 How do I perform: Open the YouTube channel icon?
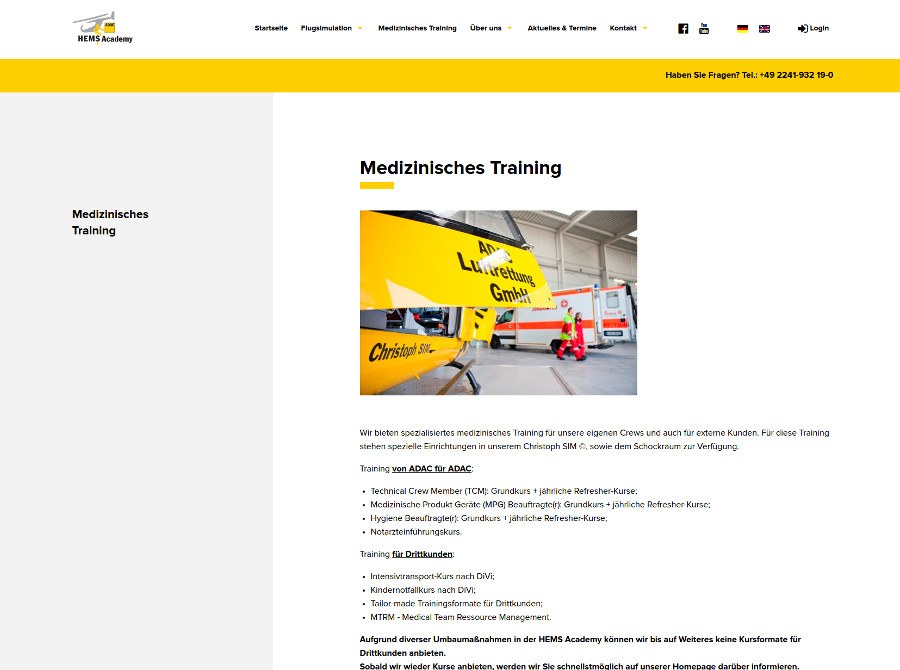coord(704,29)
